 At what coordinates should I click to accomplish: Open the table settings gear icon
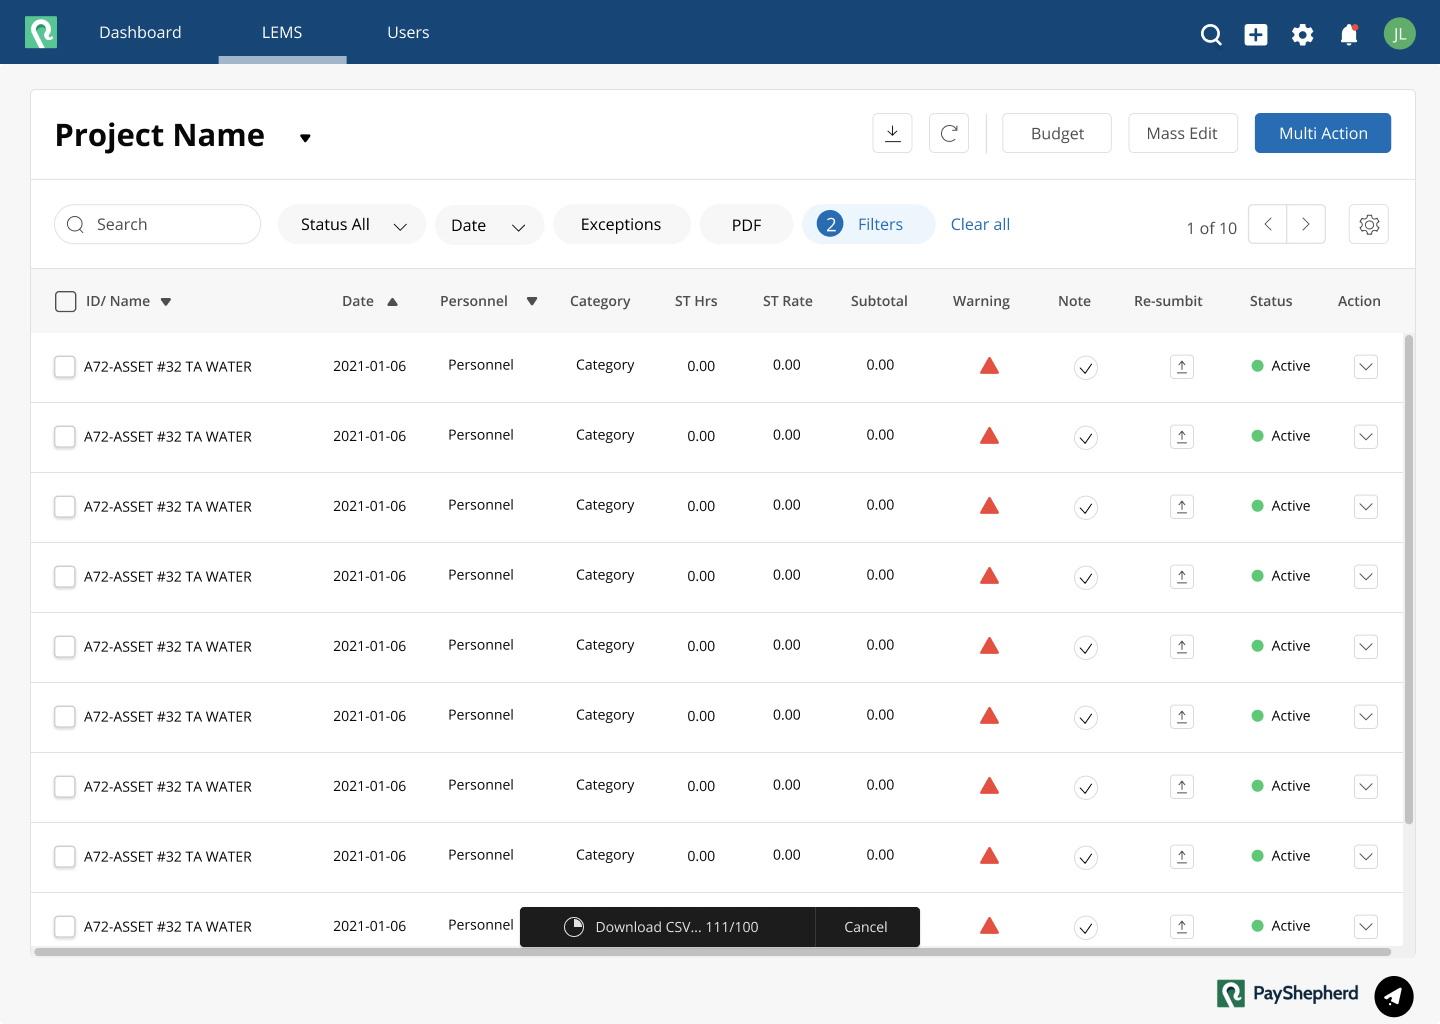[x=1369, y=224]
